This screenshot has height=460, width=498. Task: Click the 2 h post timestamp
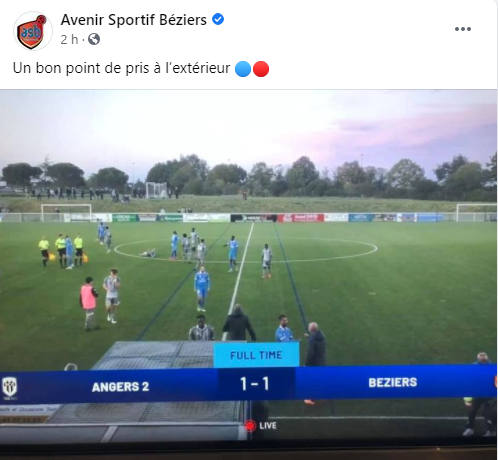(x=69, y=39)
